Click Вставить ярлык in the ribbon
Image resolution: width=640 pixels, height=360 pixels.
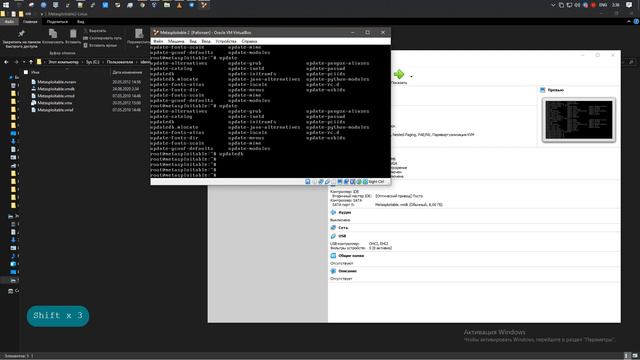coord(100,45)
